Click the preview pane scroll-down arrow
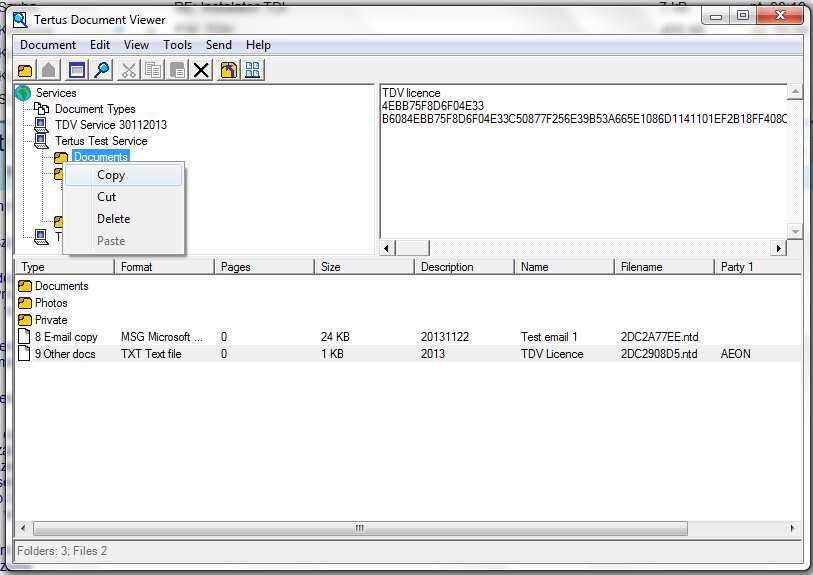This screenshot has width=813, height=575. click(794, 231)
